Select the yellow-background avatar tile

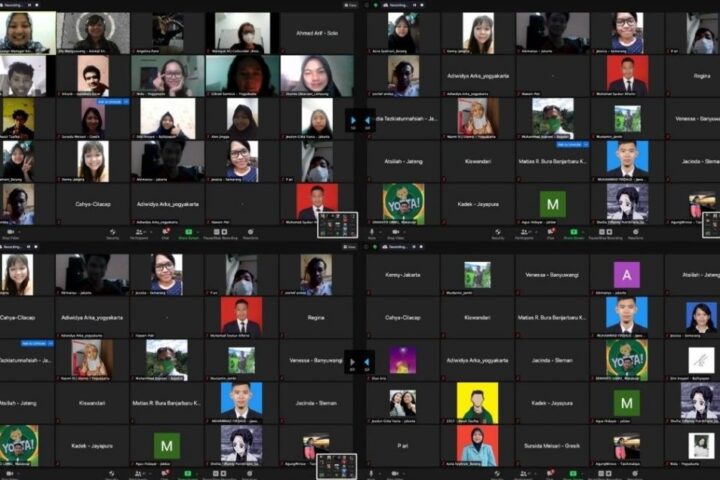coord(478,403)
